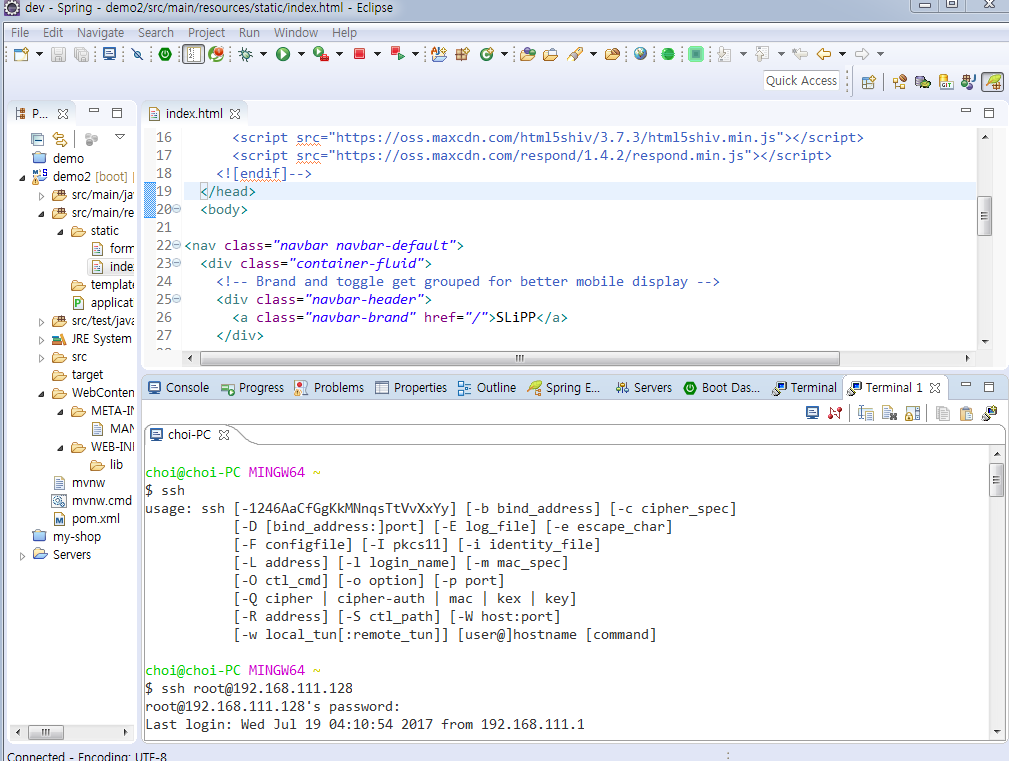Screen dimensions: 1009x761
Task: Collapse the static folder
Action: click(x=60, y=231)
